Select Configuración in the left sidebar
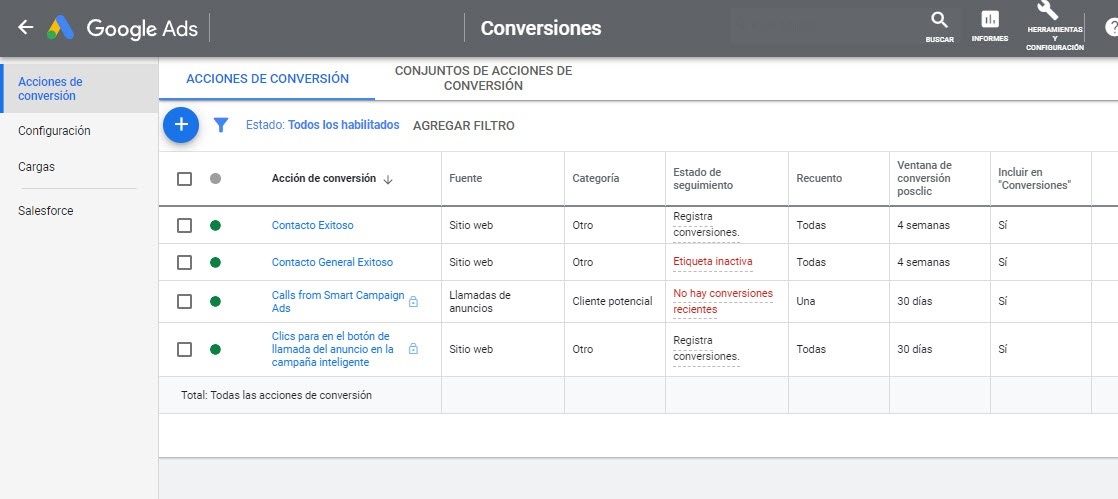 coord(54,131)
